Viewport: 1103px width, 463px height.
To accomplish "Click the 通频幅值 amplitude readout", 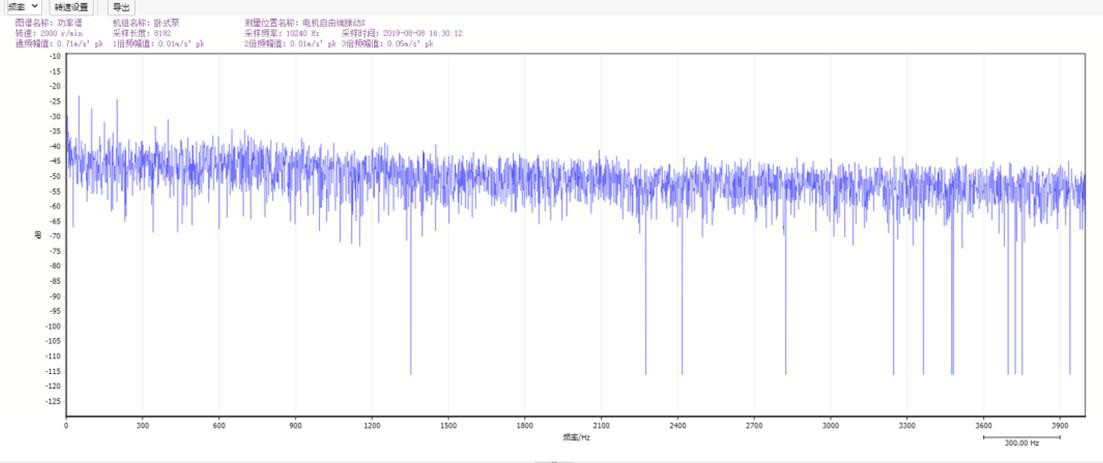I will (x=58, y=44).
